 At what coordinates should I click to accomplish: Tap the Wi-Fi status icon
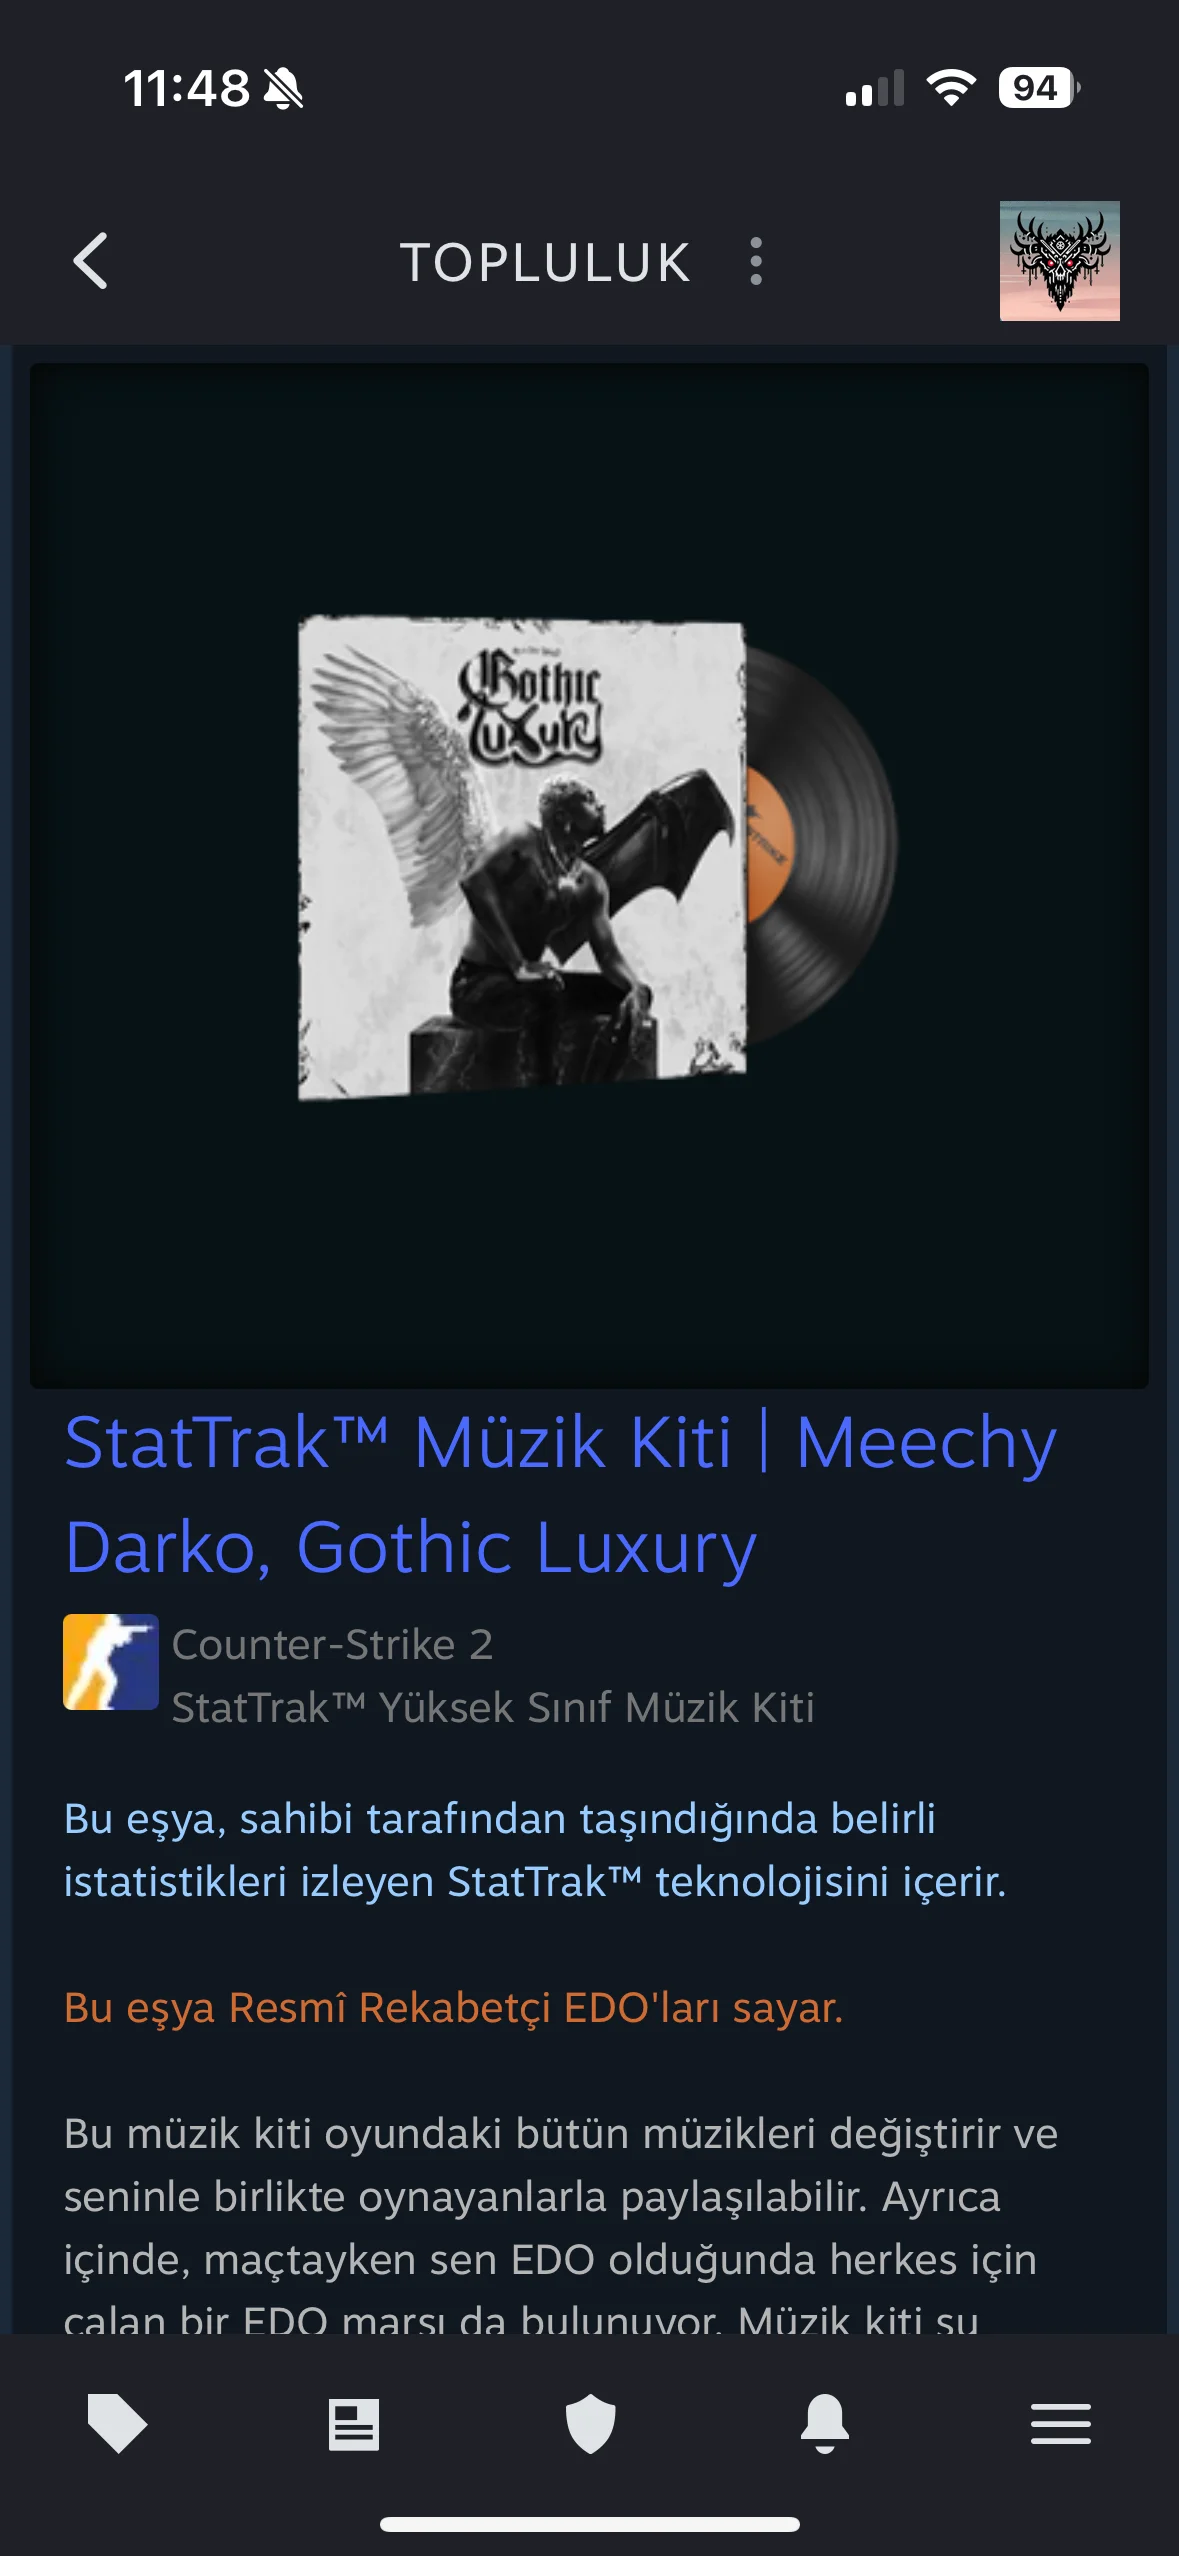click(x=951, y=88)
